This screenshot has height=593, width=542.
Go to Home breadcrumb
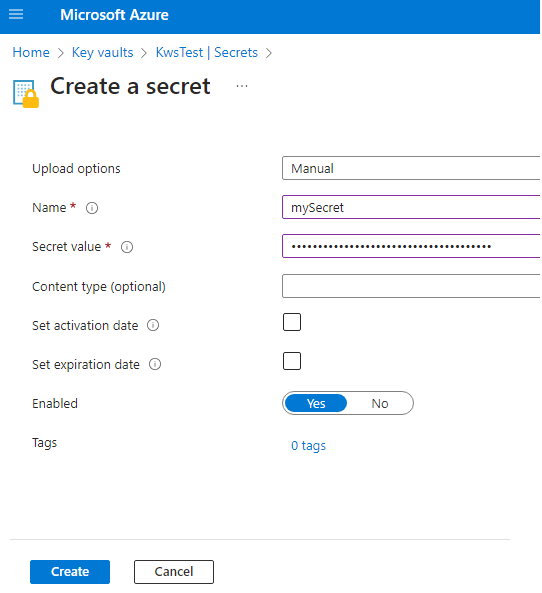tap(31, 52)
